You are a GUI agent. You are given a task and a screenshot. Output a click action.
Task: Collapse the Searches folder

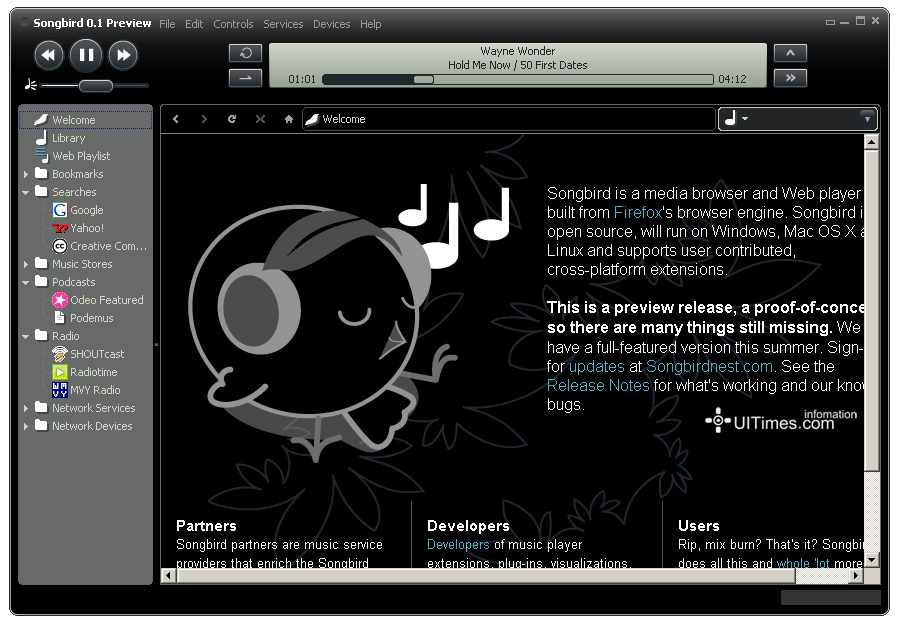point(26,193)
